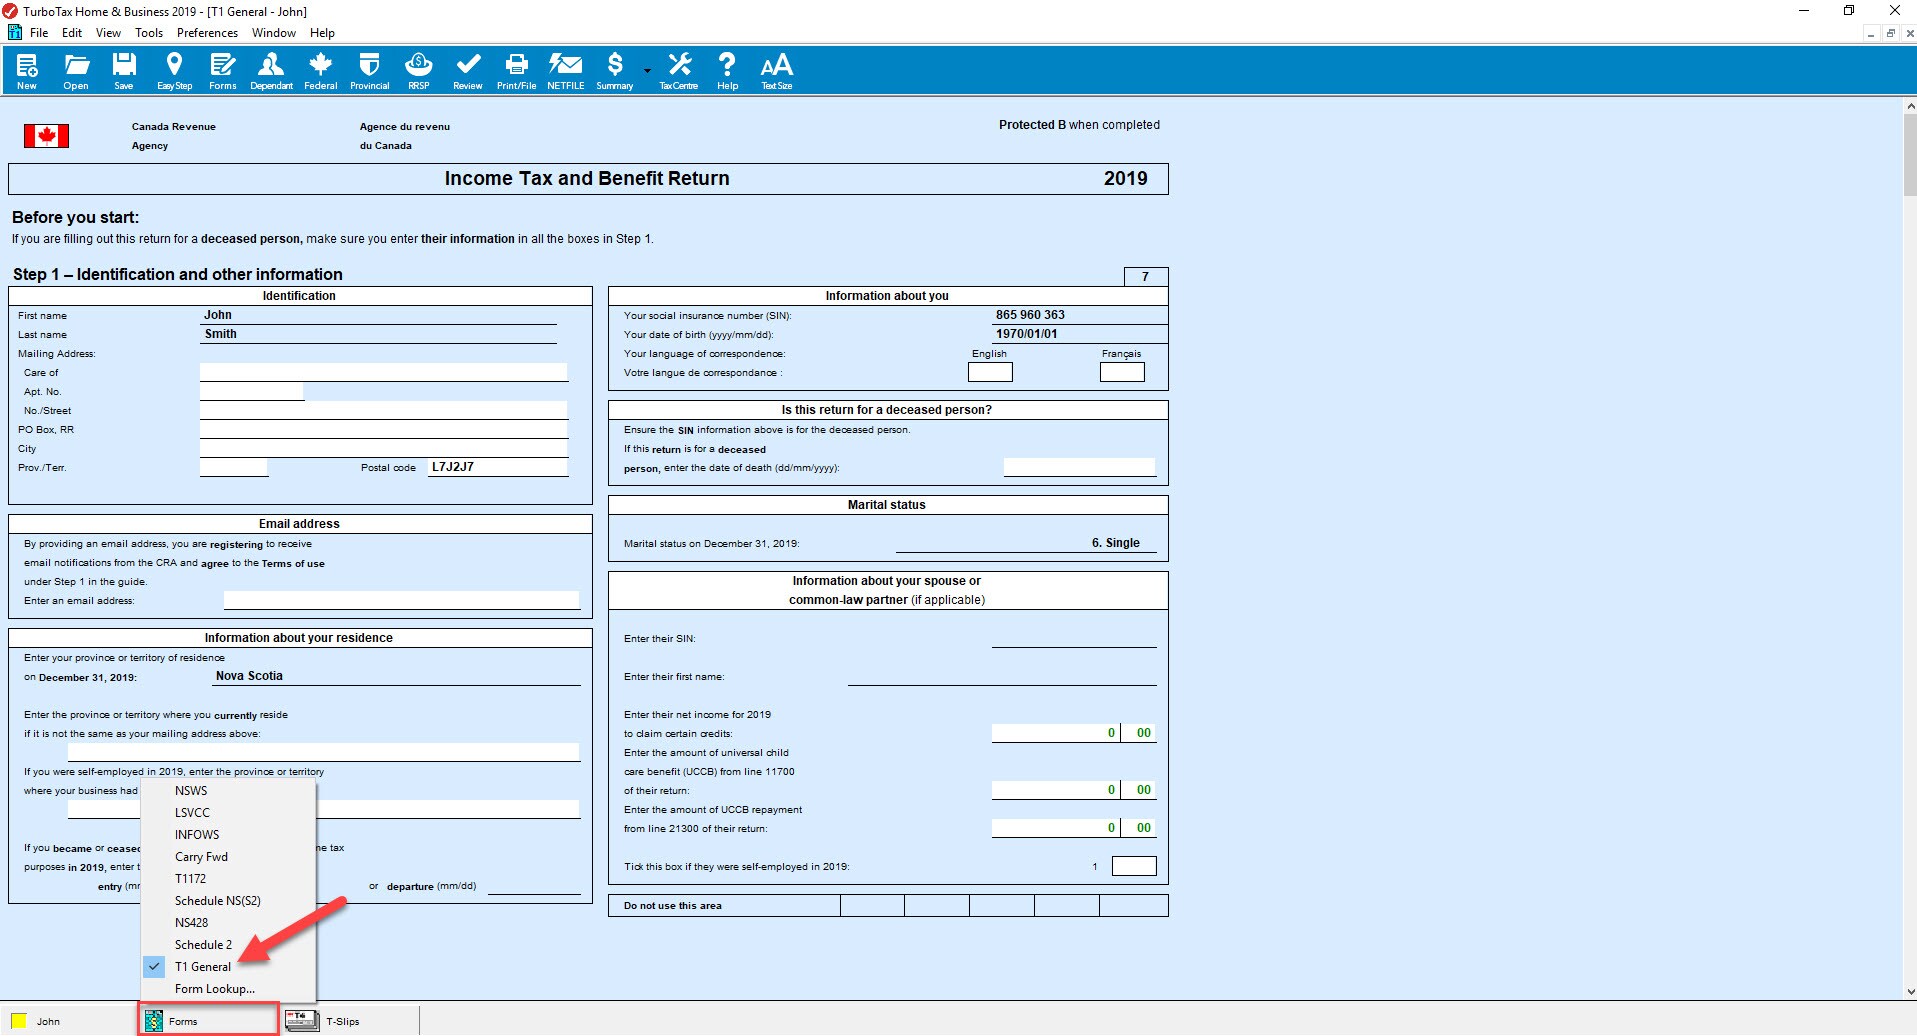Click the Care of address field
This screenshot has height=1036, width=1917.
tap(383, 372)
